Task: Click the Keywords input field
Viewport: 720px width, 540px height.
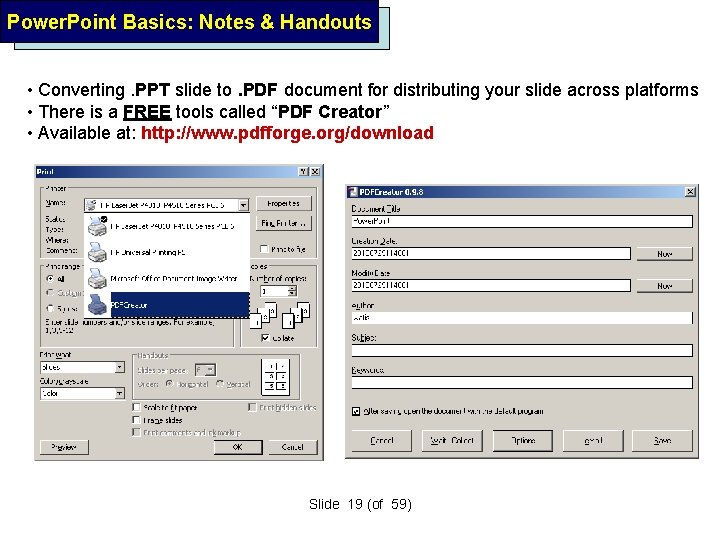Action: tap(522, 382)
